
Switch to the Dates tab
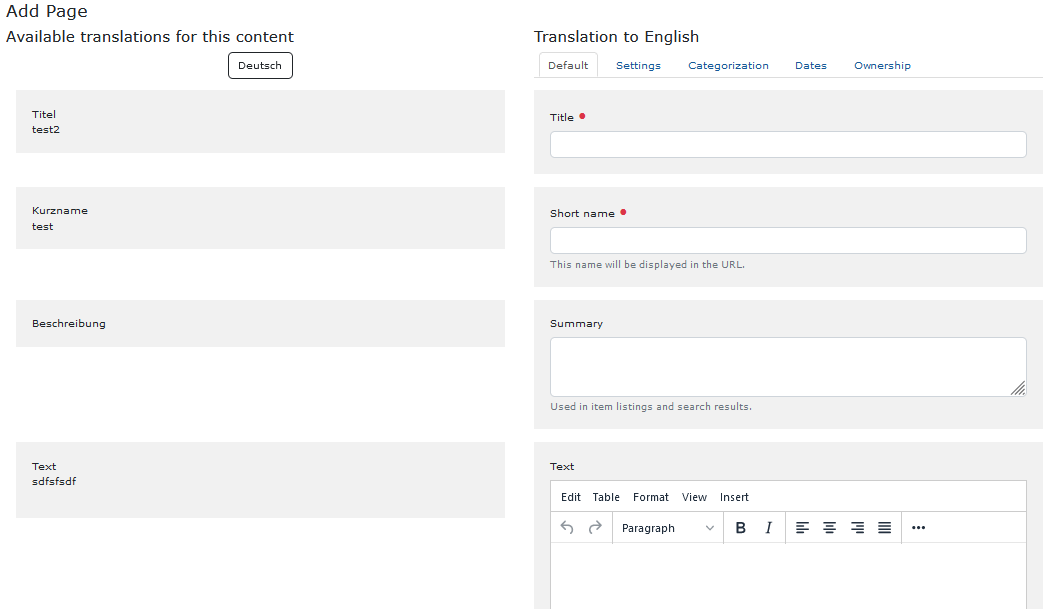(811, 65)
